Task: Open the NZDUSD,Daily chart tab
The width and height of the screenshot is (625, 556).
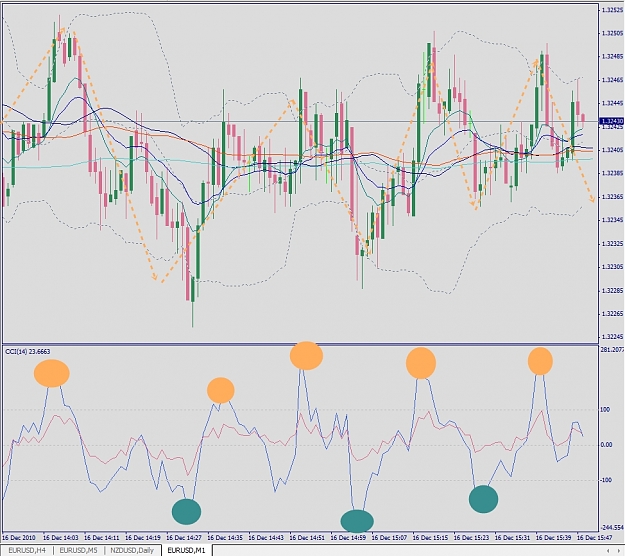Action: click(132, 550)
